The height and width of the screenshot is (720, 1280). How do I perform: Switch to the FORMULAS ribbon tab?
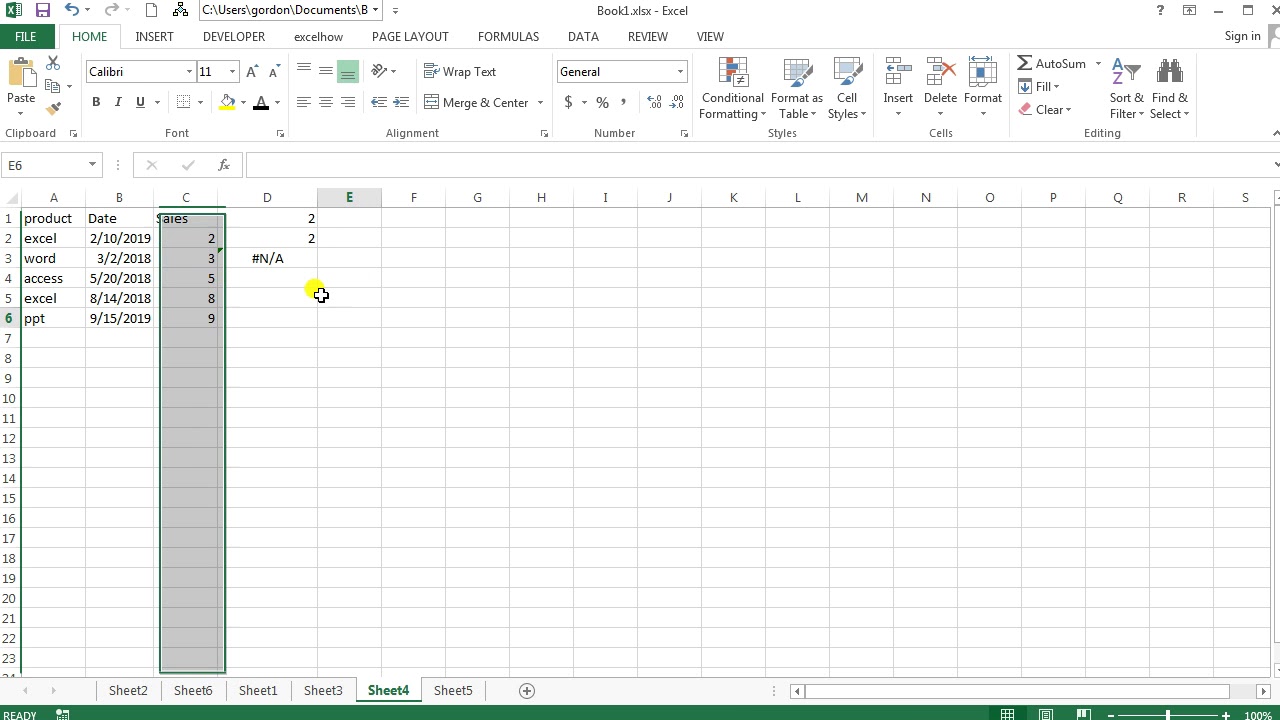508,36
